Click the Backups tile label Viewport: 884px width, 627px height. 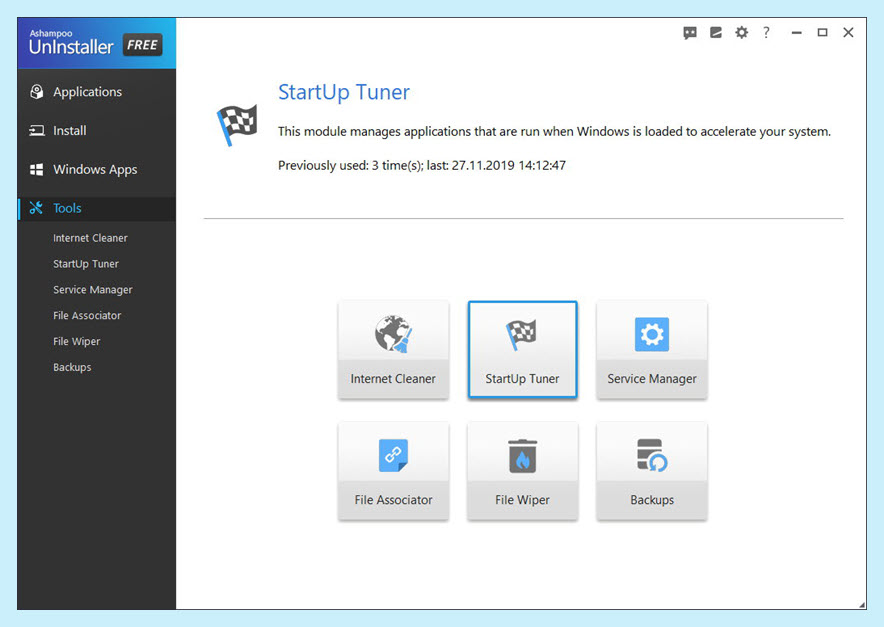click(x=652, y=500)
